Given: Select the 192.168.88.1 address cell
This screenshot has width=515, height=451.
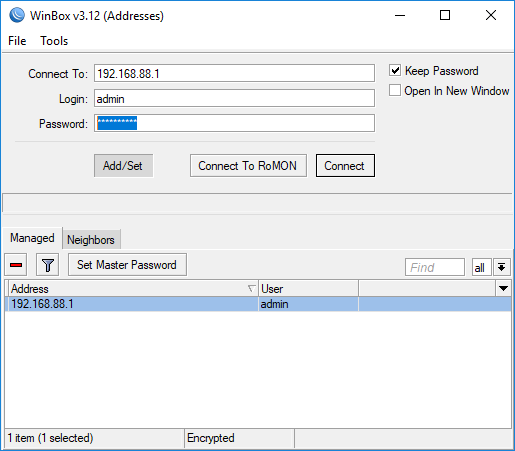Looking at the screenshot, I should click(x=133, y=304).
